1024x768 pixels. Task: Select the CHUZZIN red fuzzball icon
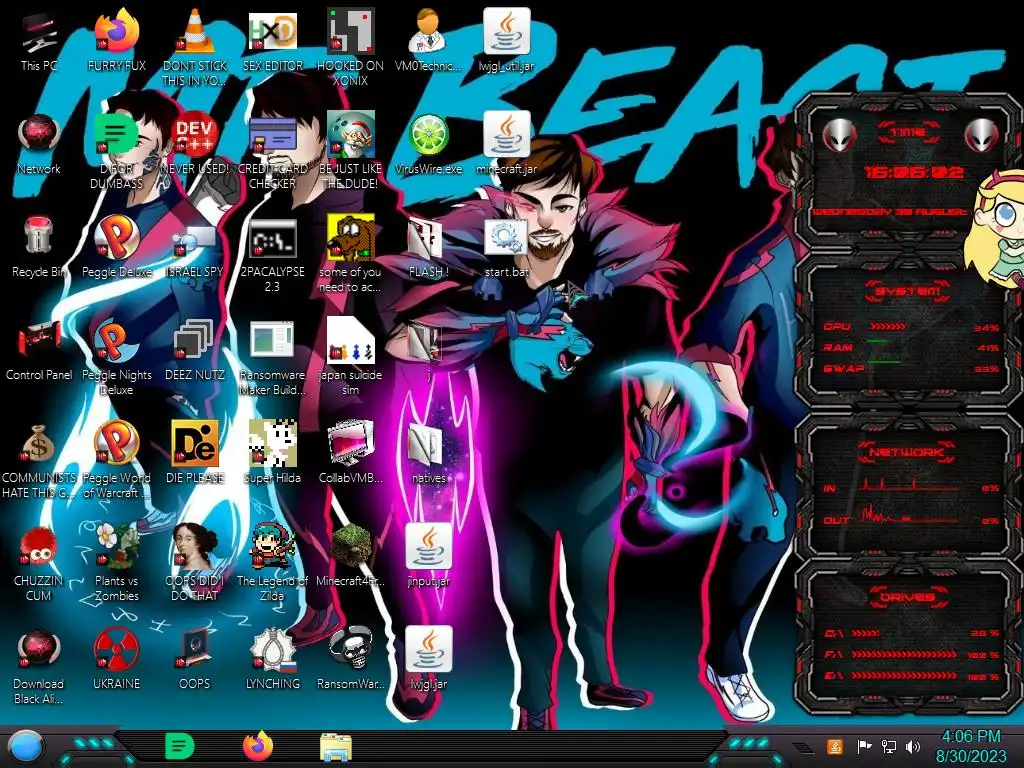pos(39,563)
